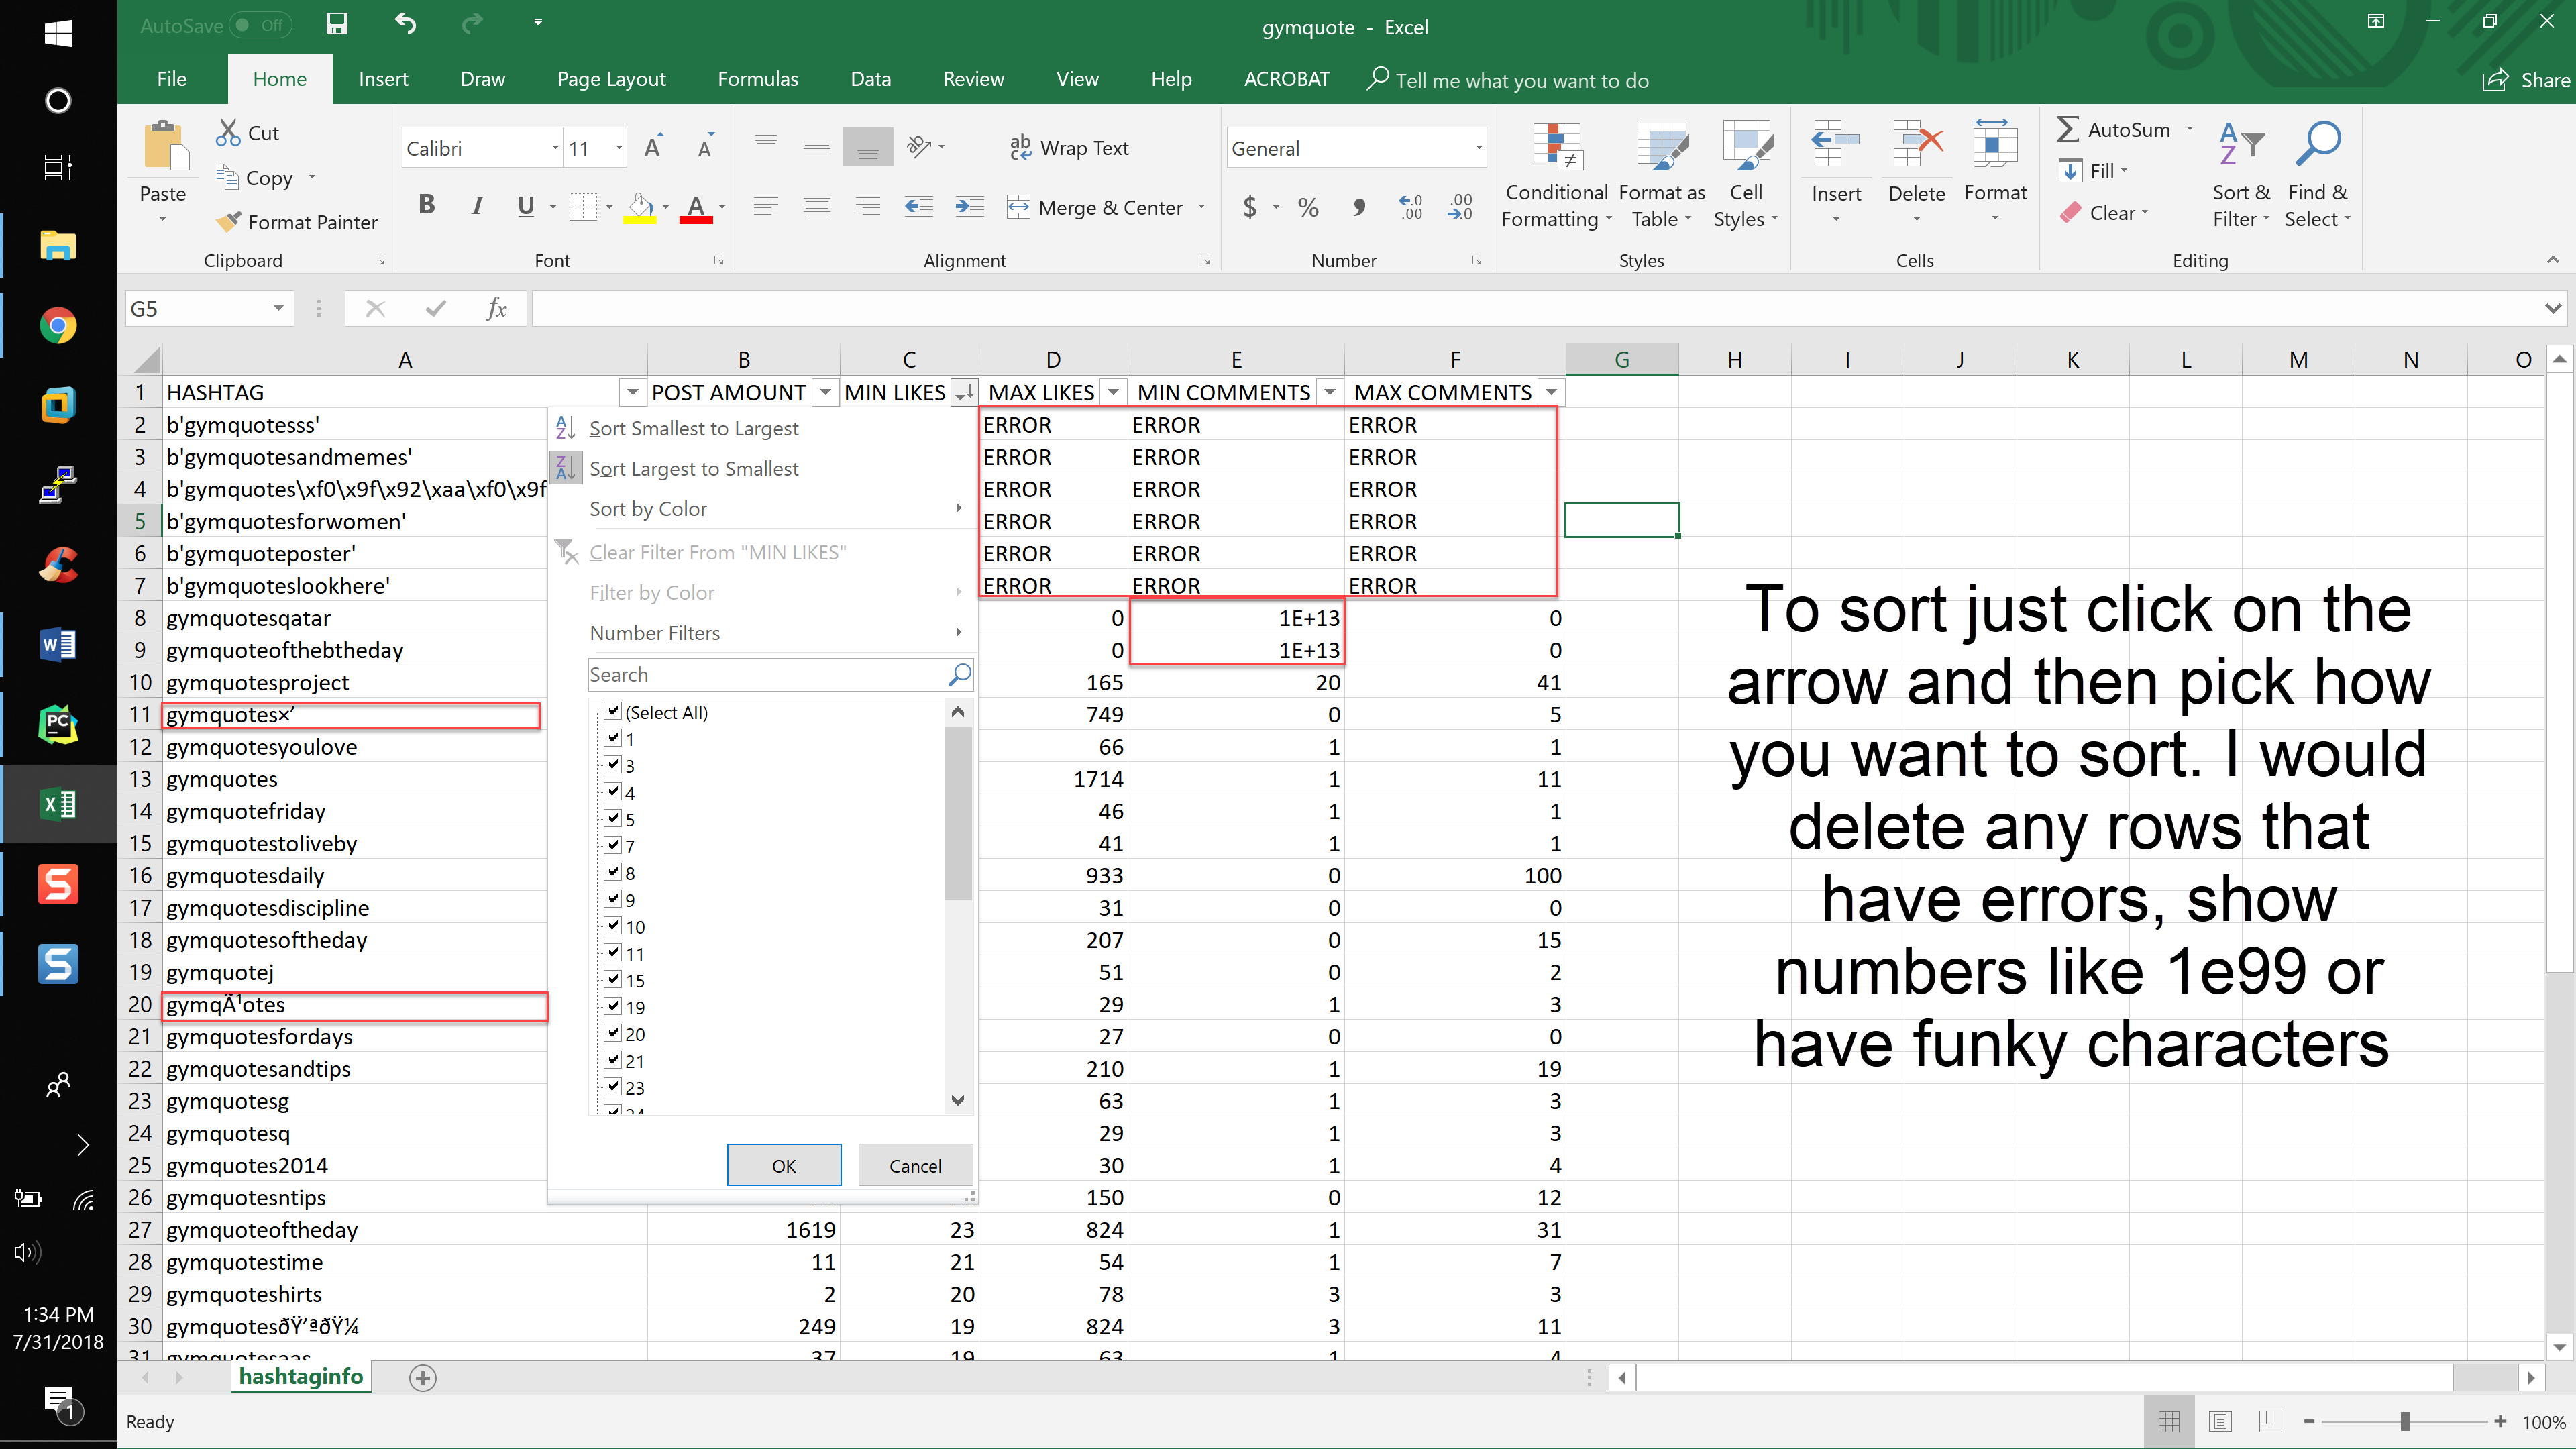This screenshot has width=2576, height=1449.
Task: Open Conditional Formatting options
Action: [1556, 176]
